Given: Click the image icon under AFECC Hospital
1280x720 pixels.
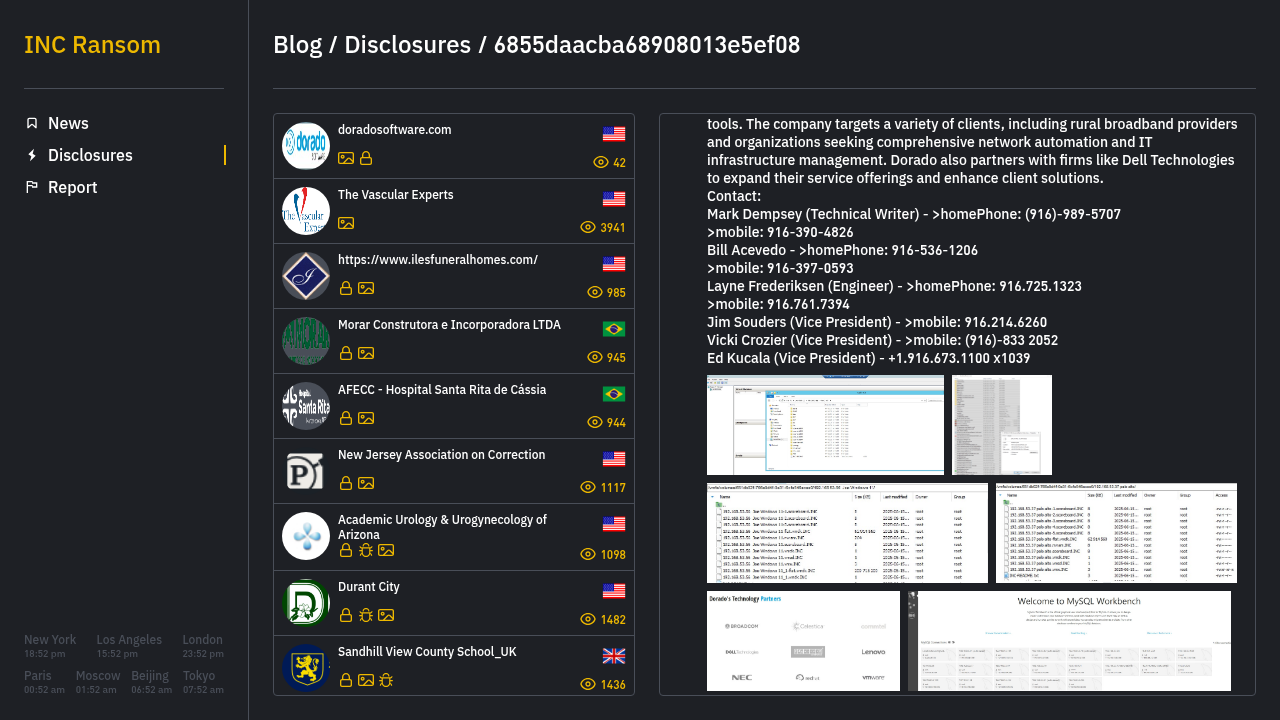Looking at the screenshot, I should coord(366,418).
